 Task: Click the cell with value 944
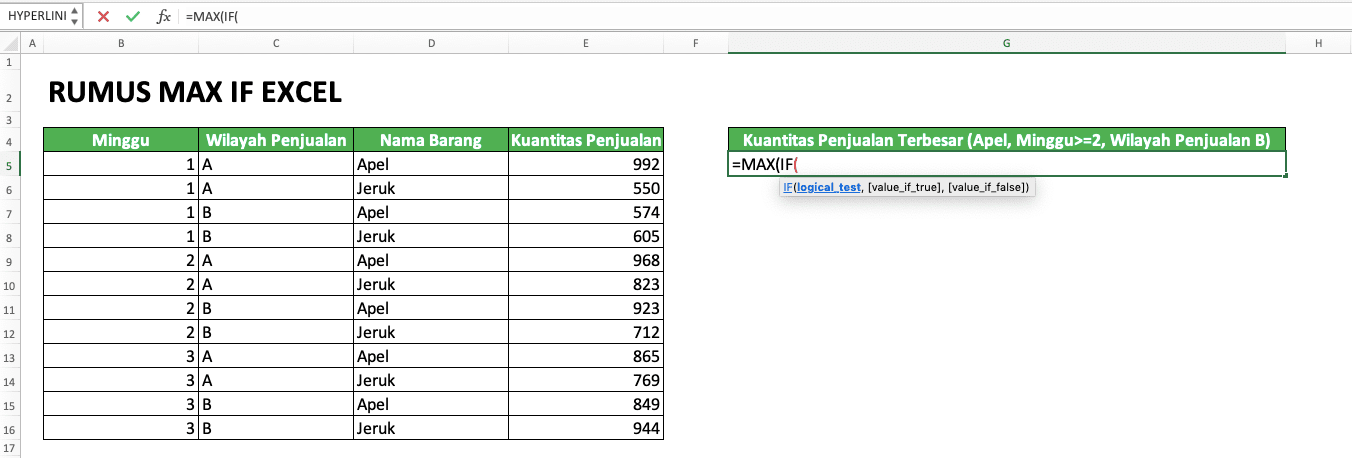[585, 428]
